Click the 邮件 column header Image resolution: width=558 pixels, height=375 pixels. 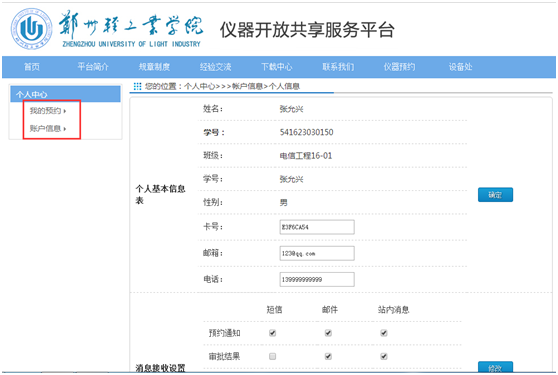(x=330, y=310)
